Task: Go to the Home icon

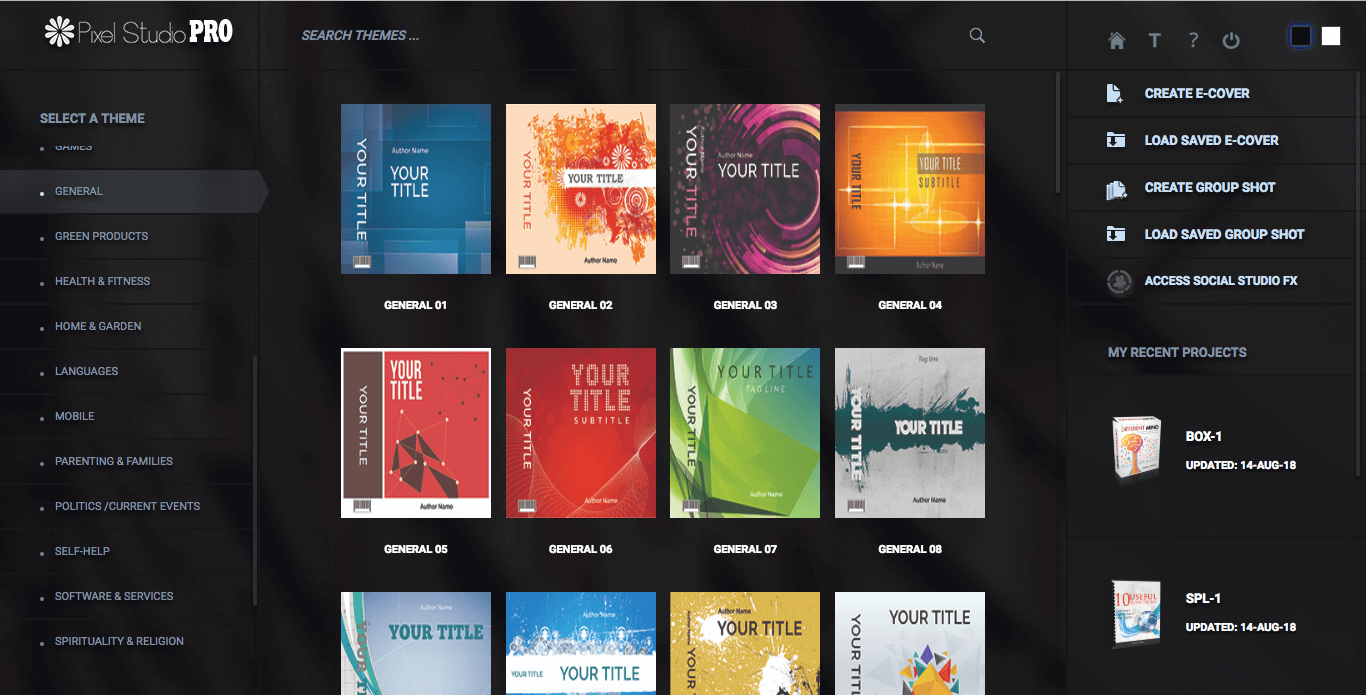Action: coord(1117,40)
